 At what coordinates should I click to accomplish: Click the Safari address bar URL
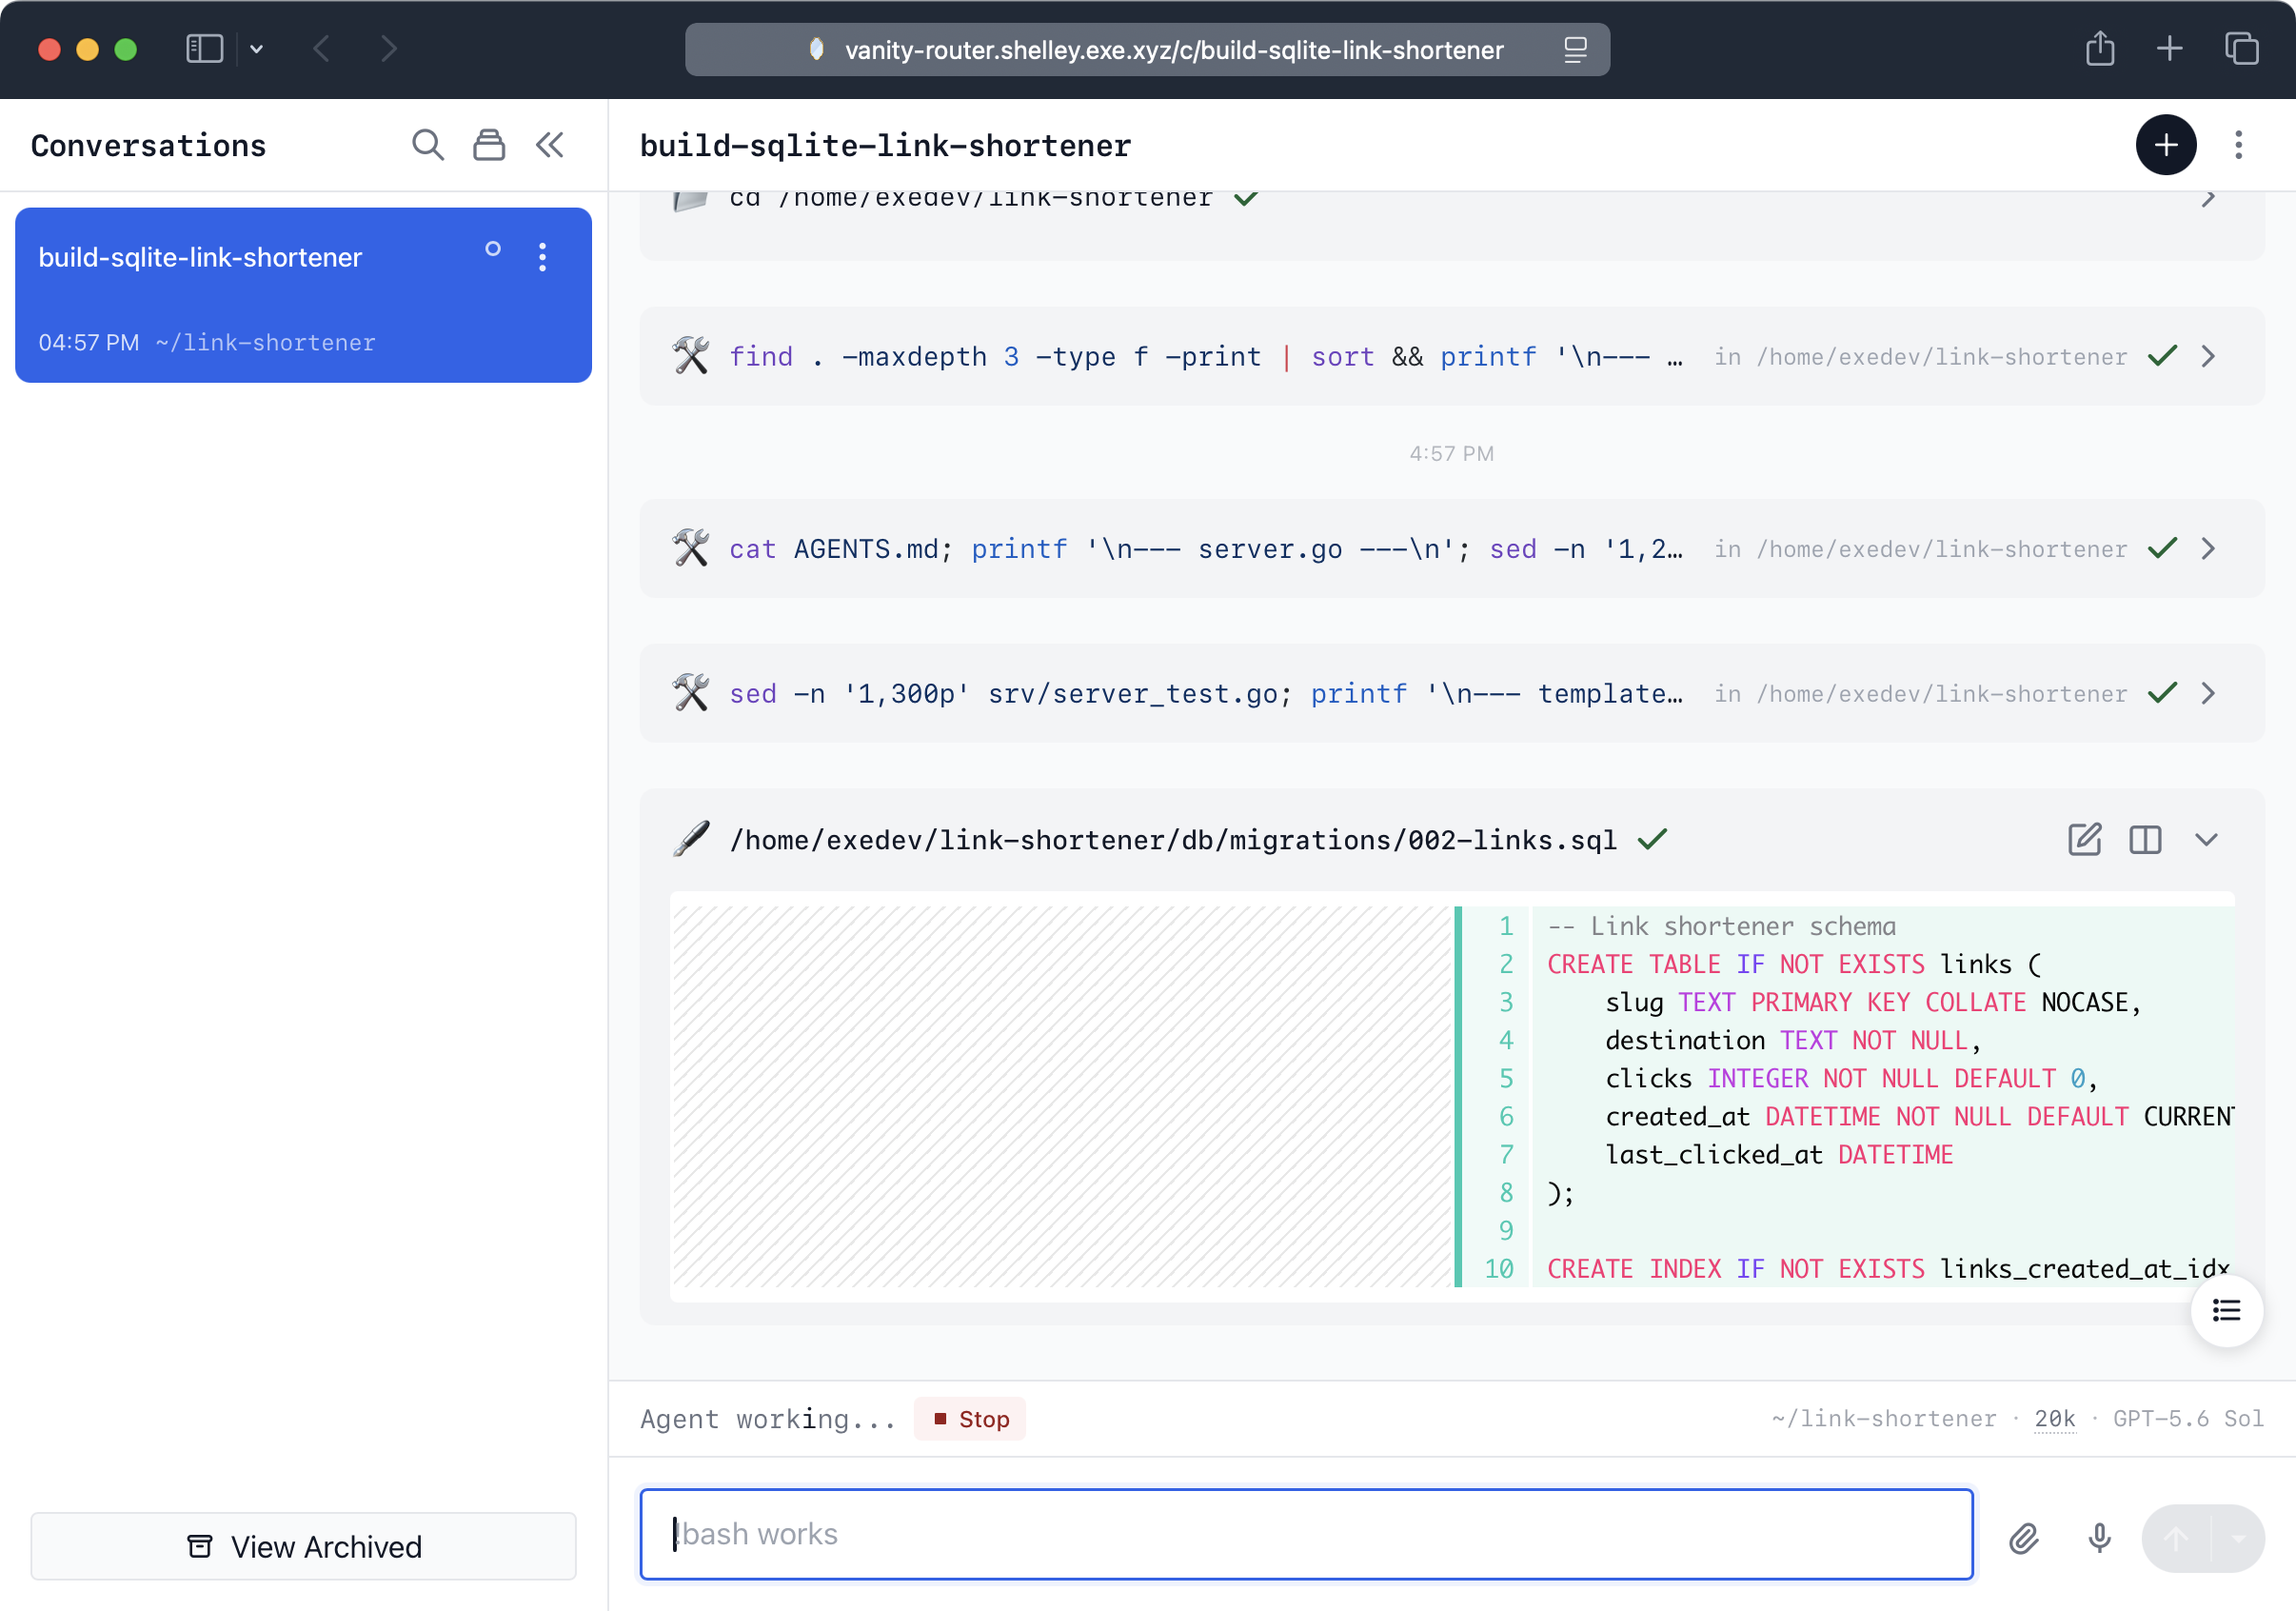point(1174,50)
